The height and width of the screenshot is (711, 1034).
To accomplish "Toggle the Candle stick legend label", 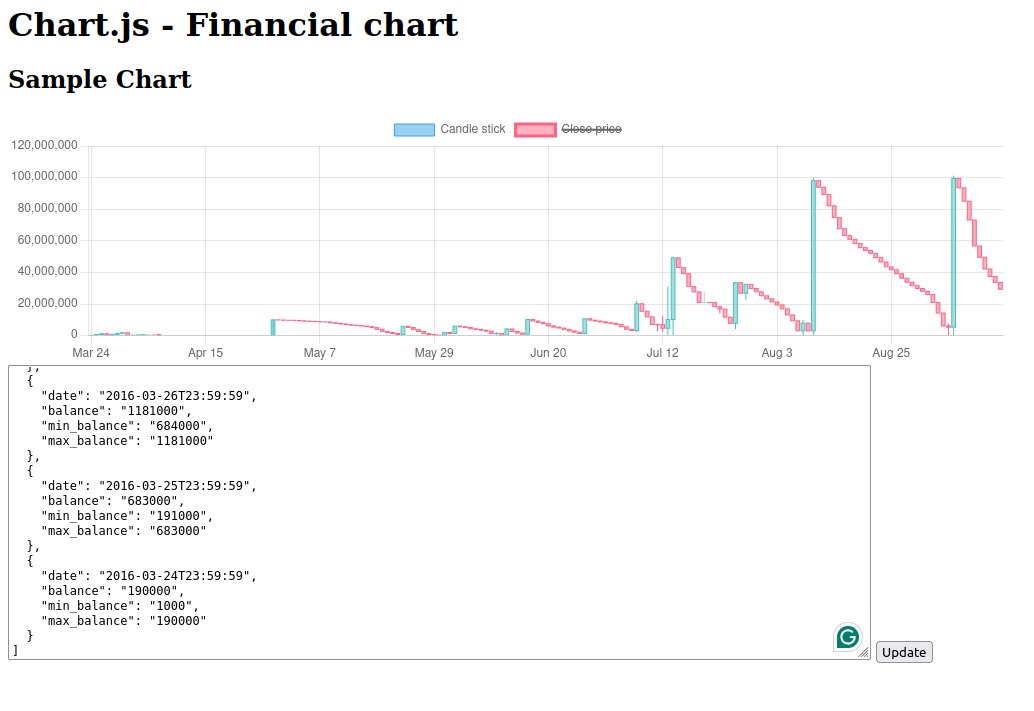I will click(473, 129).
